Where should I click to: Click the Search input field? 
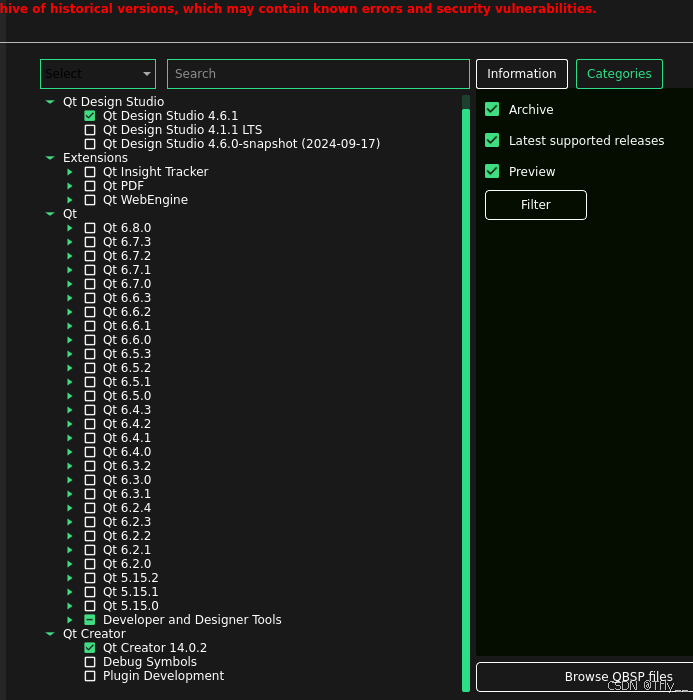click(318, 74)
